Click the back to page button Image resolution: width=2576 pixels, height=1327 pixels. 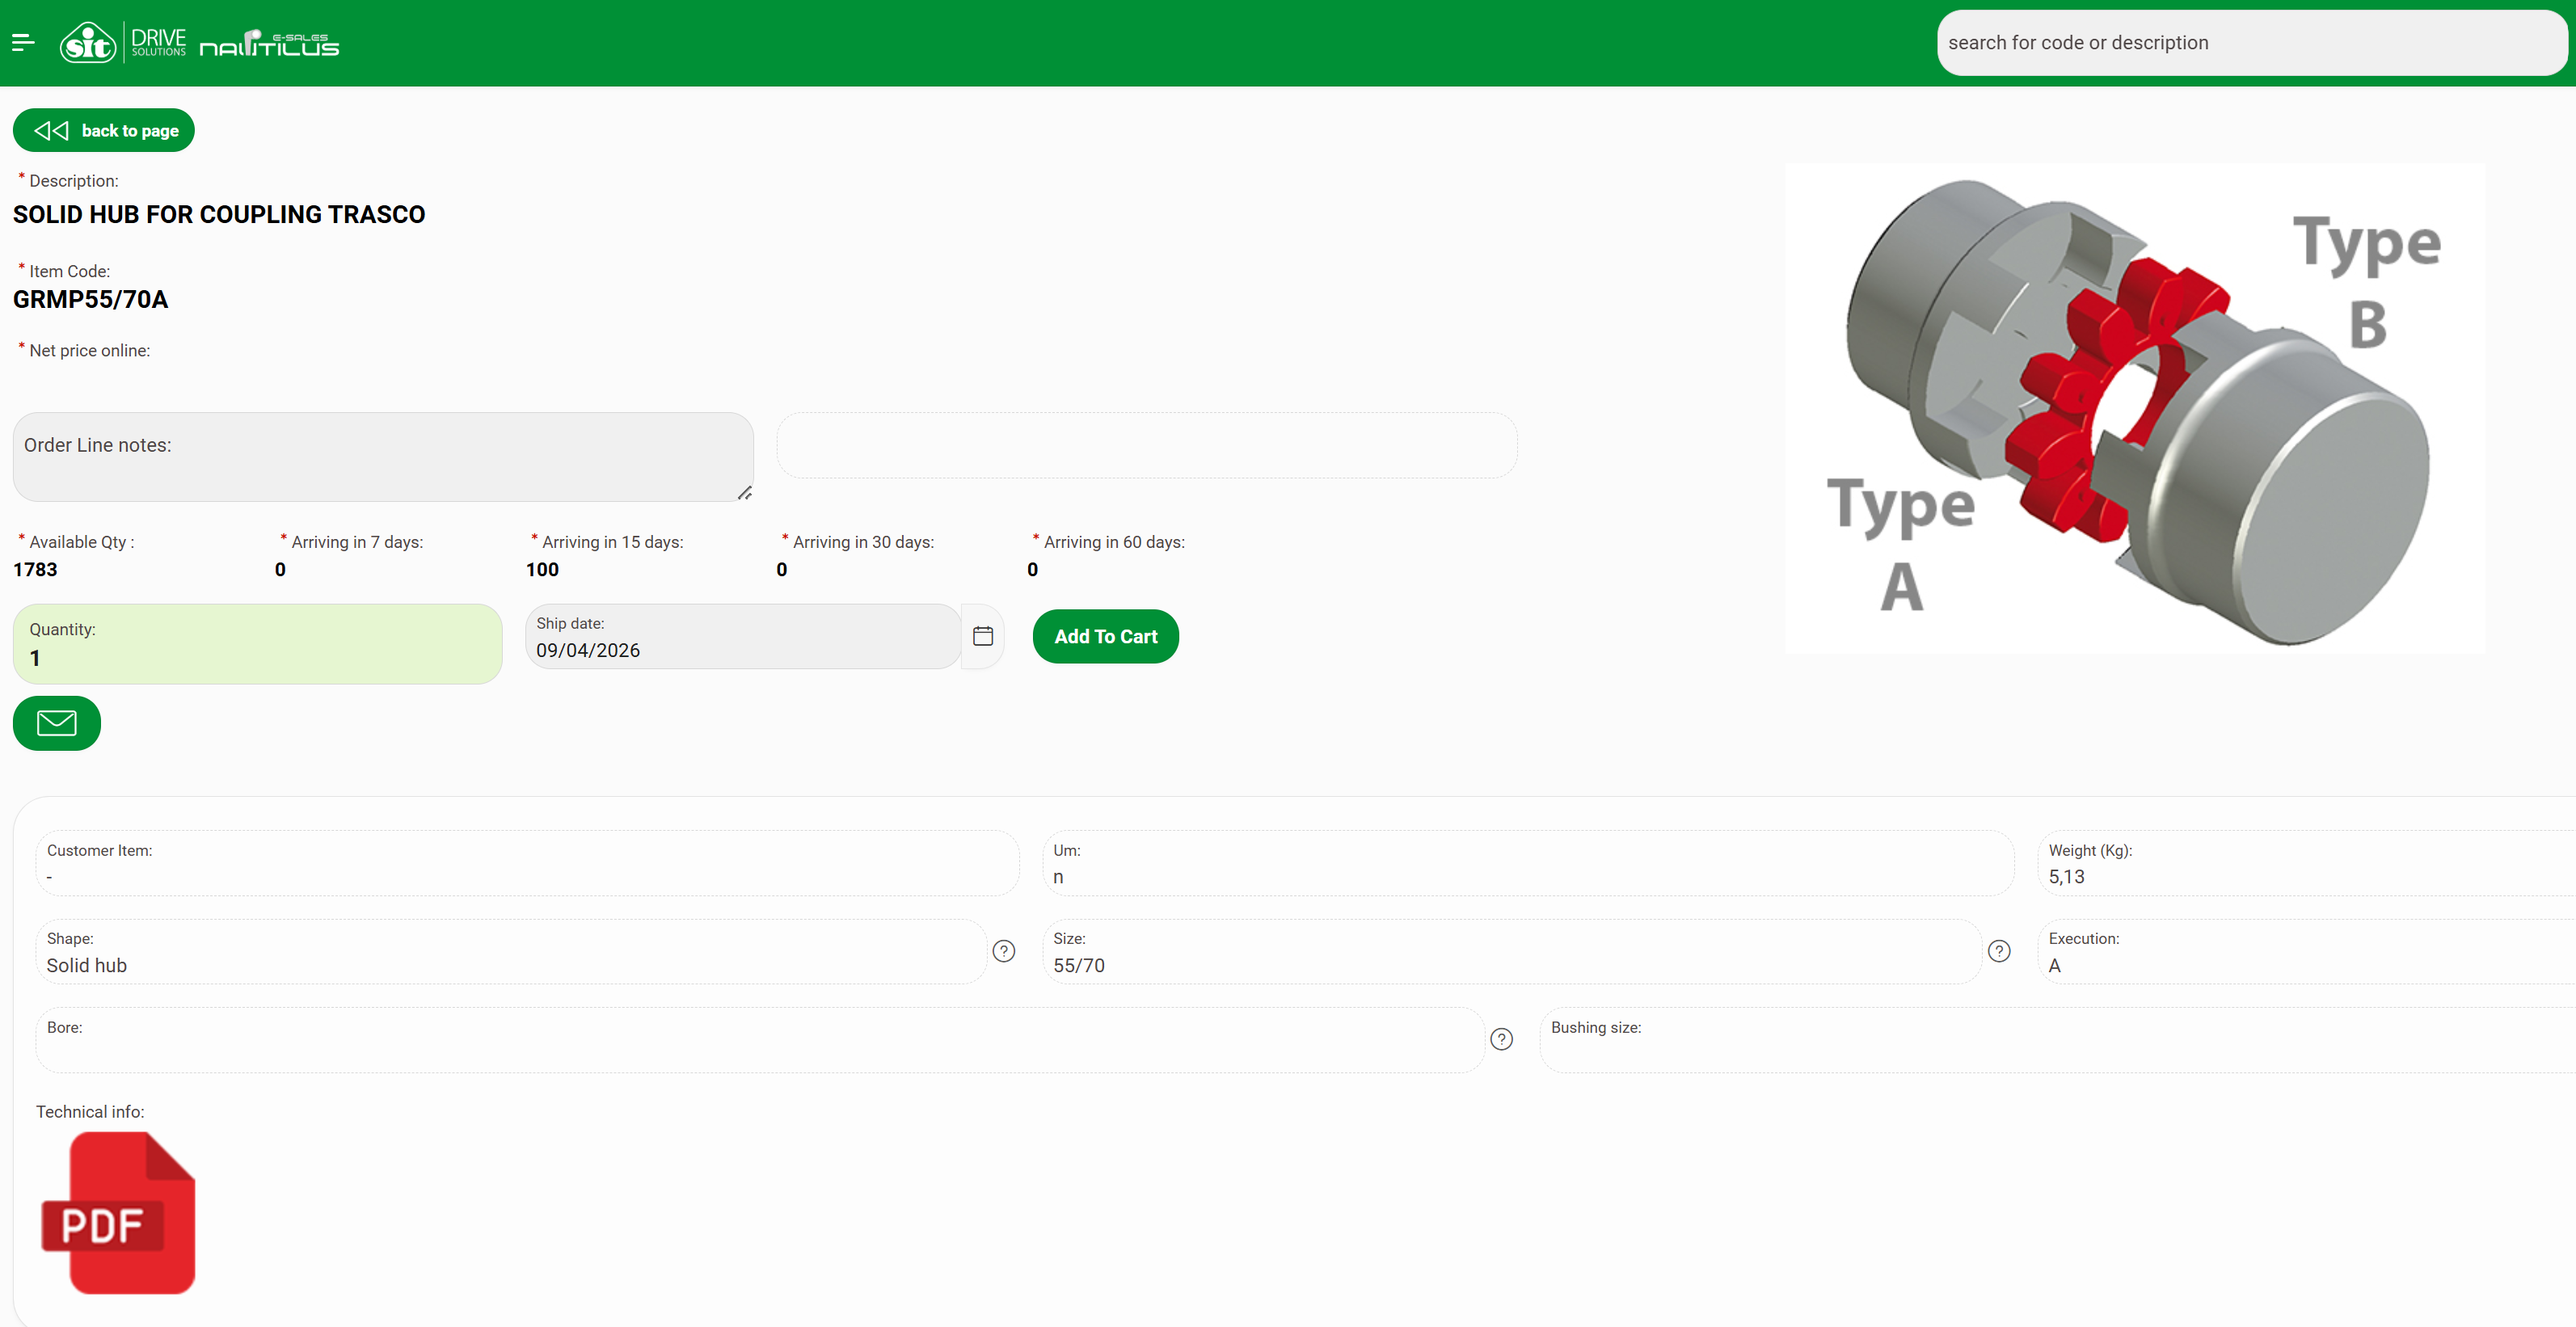point(104,130)
